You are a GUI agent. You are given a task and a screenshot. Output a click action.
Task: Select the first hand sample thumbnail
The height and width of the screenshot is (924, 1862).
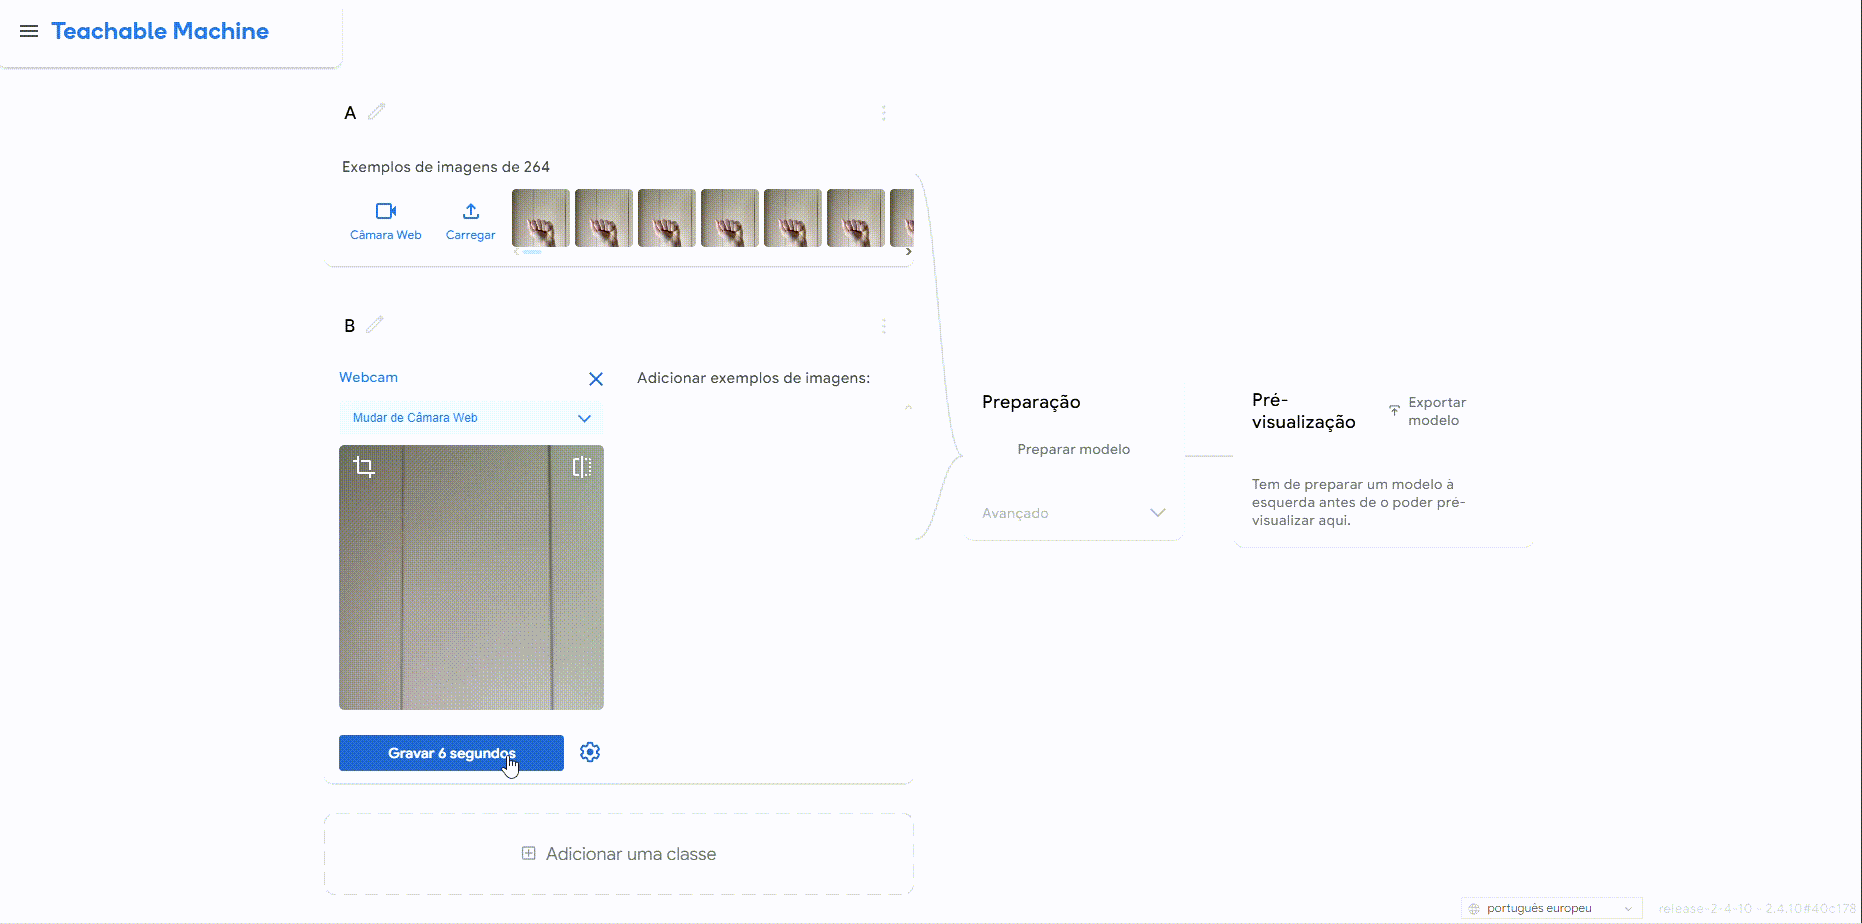pyautogui.click(x=541, y=218)
